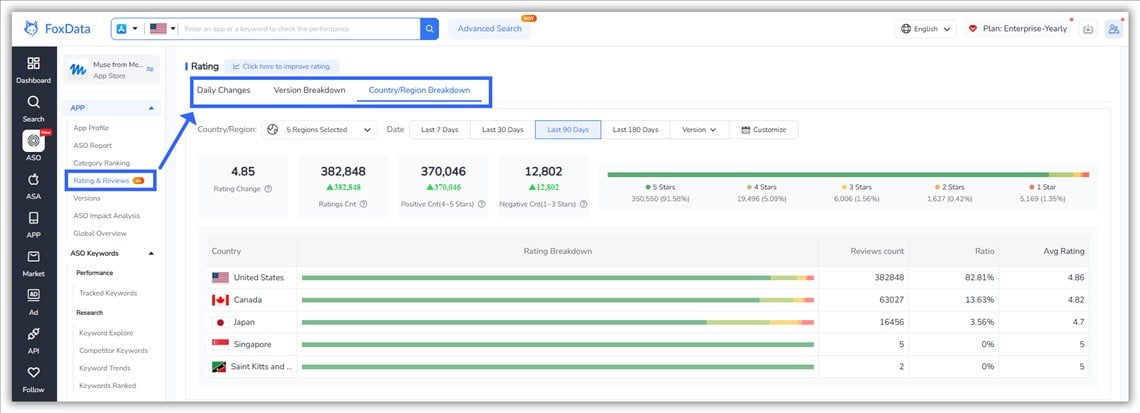The image size is (1140, 413).
Task: Click the Singapore flag icon
Action: click(220, 345)
